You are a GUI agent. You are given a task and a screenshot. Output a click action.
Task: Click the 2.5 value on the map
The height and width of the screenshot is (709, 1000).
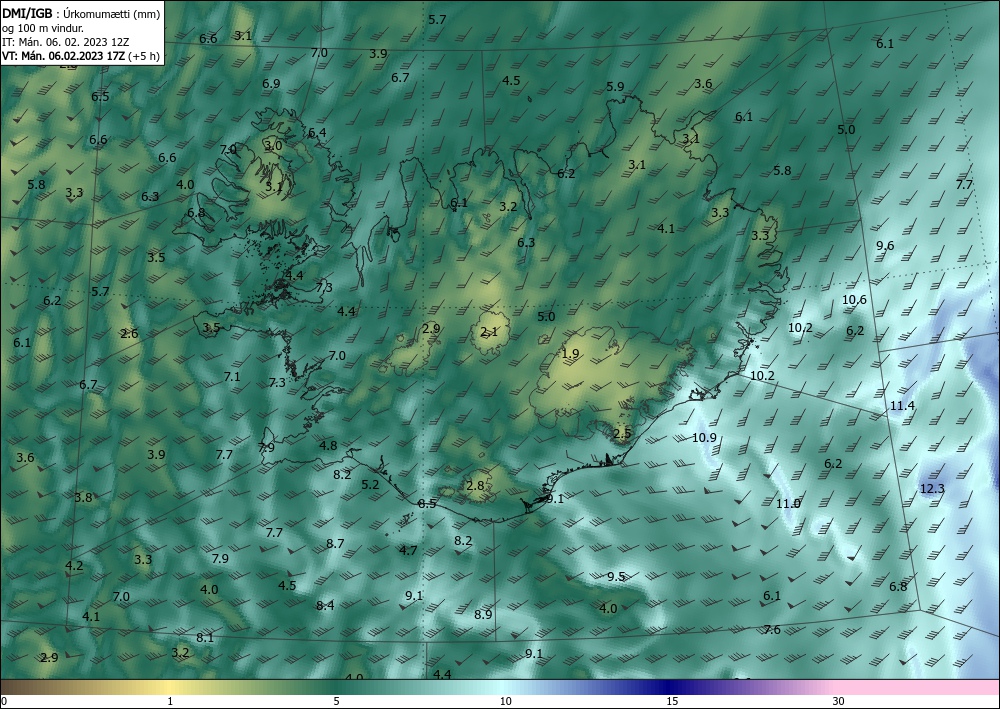pyautogui.click(x=622, y=433)
